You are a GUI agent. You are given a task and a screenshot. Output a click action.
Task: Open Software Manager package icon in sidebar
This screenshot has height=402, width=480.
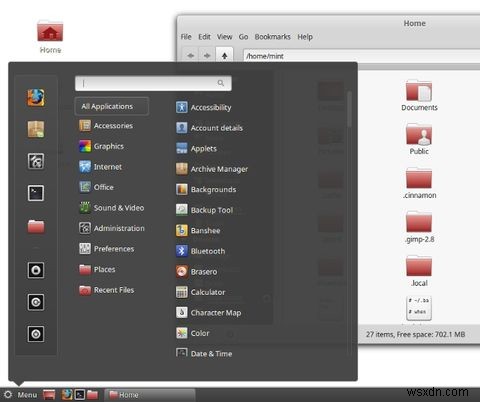coord(36,129)
